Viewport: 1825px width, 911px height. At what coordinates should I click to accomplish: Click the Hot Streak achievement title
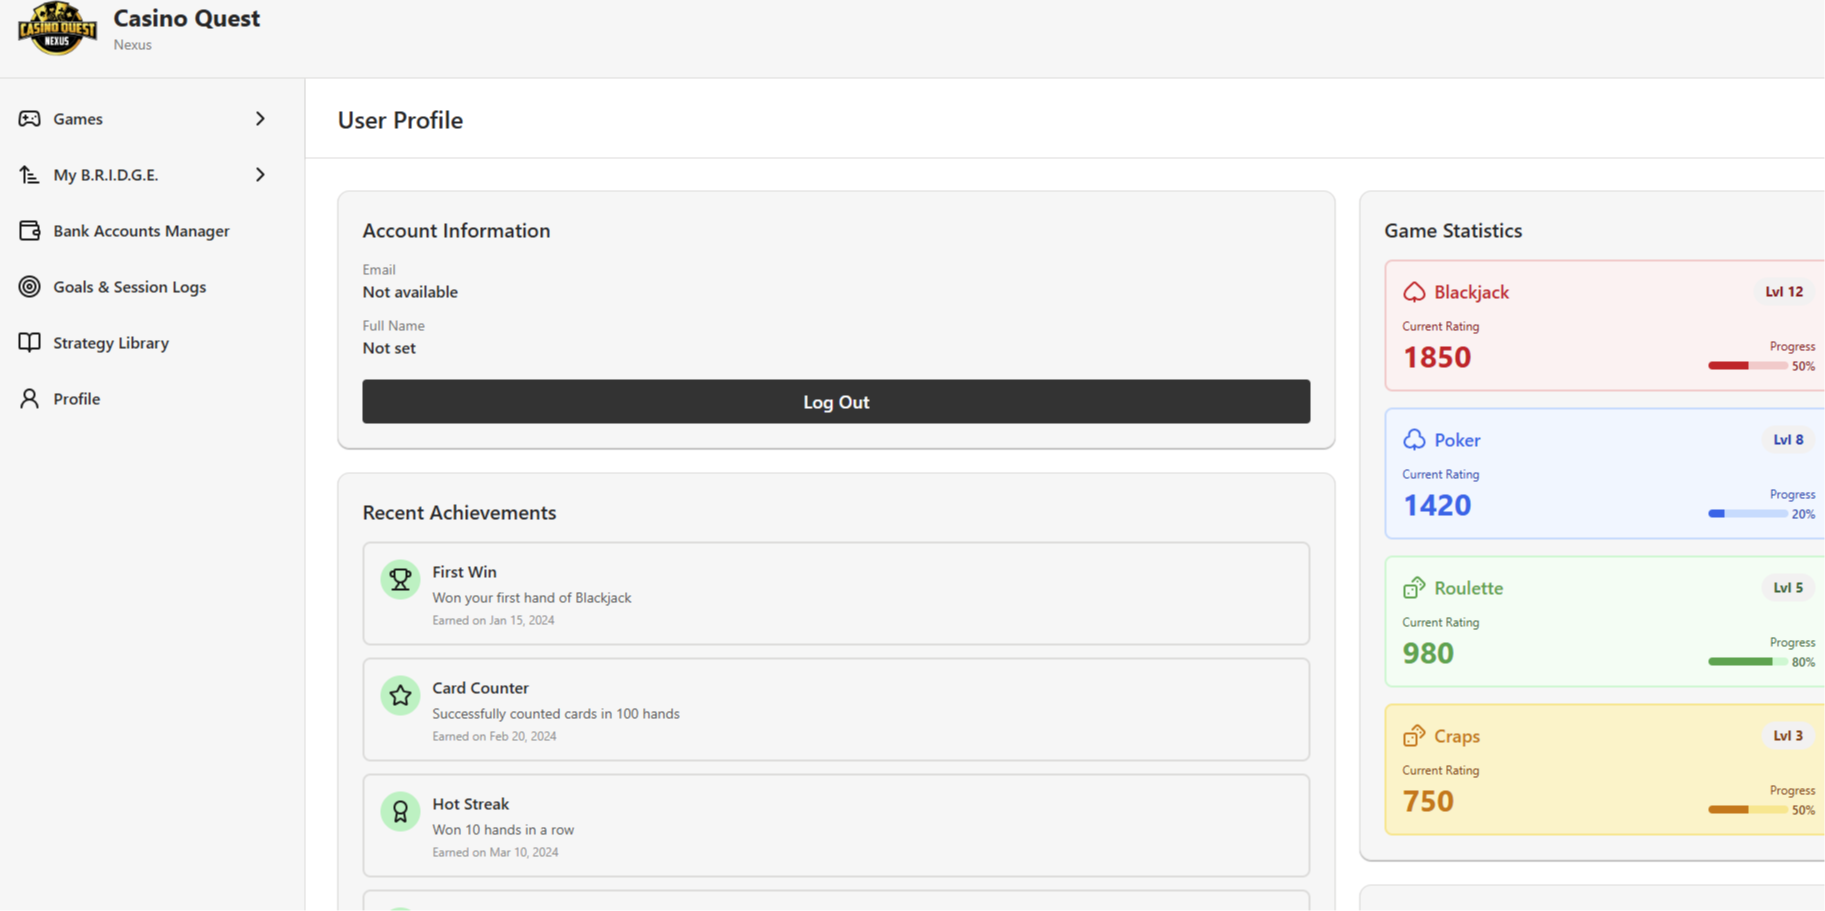pyautogui.click(x=470, y=804)
